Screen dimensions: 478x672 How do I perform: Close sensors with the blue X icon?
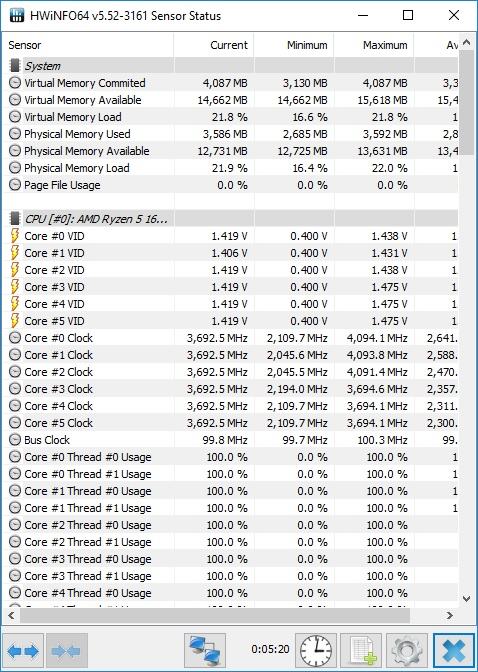pos(453,651)
